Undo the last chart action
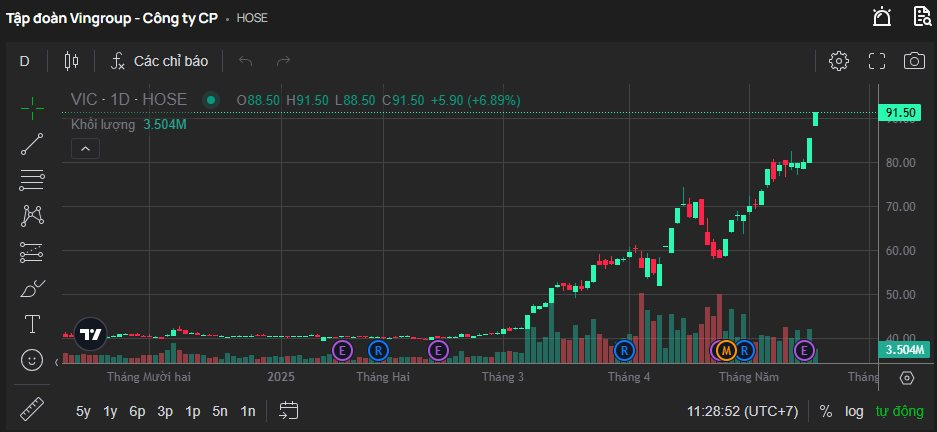Viewport: 937px width, 432px height. [246, 60]
